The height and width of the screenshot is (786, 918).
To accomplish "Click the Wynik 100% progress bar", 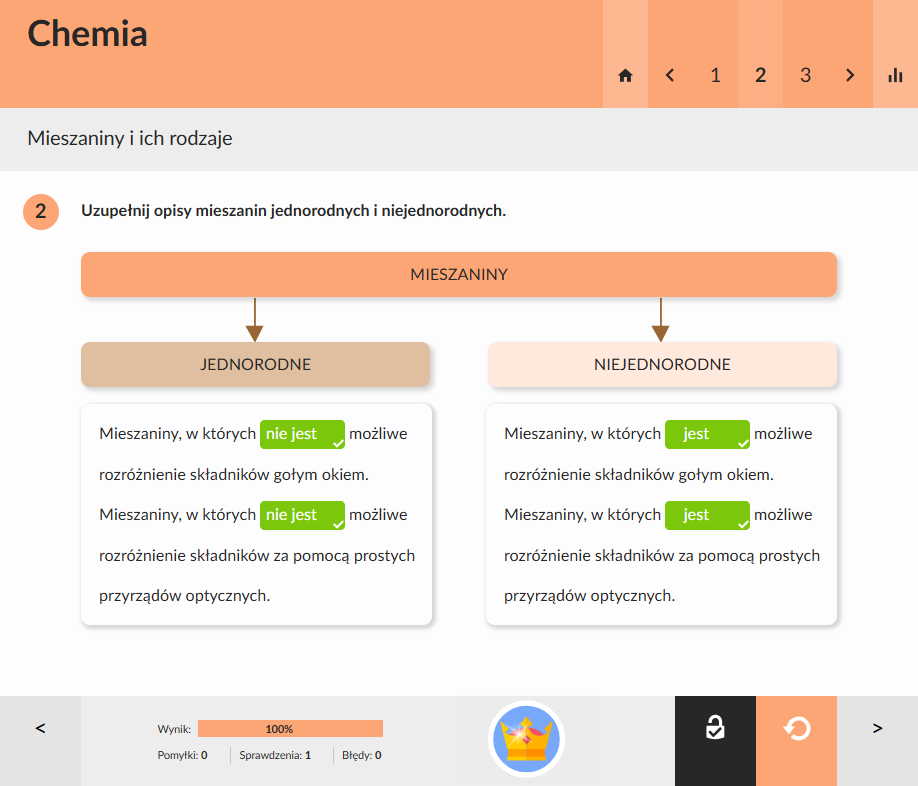I will click(x=290, y=729).
